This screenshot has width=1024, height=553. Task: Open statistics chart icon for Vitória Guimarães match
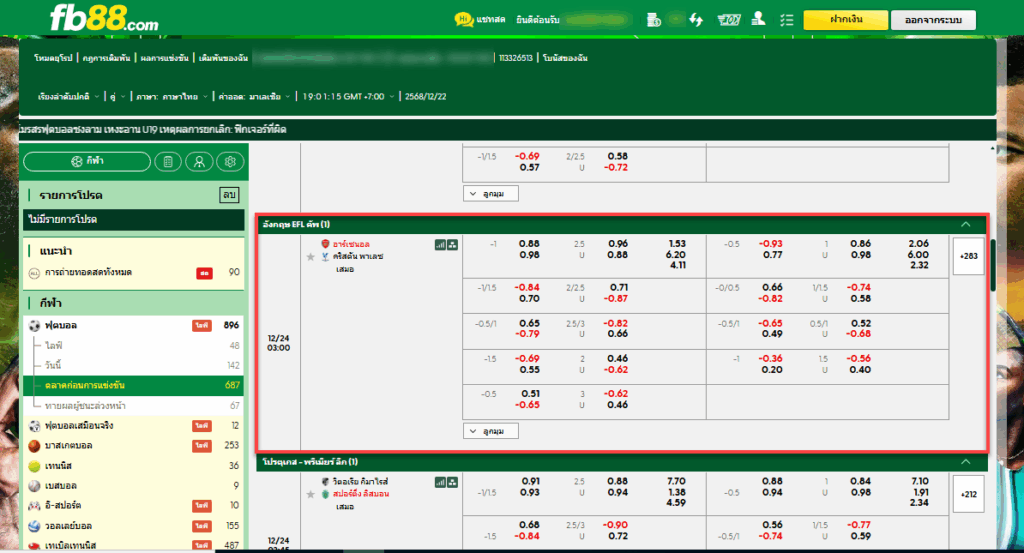(440, 482)
